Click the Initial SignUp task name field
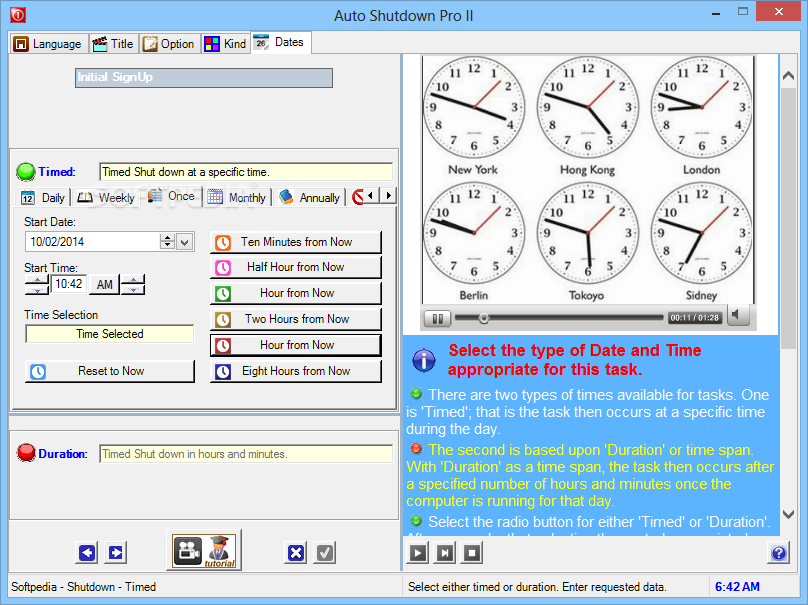The width and height of the screenshot is (808, 605). click(204, 78)
